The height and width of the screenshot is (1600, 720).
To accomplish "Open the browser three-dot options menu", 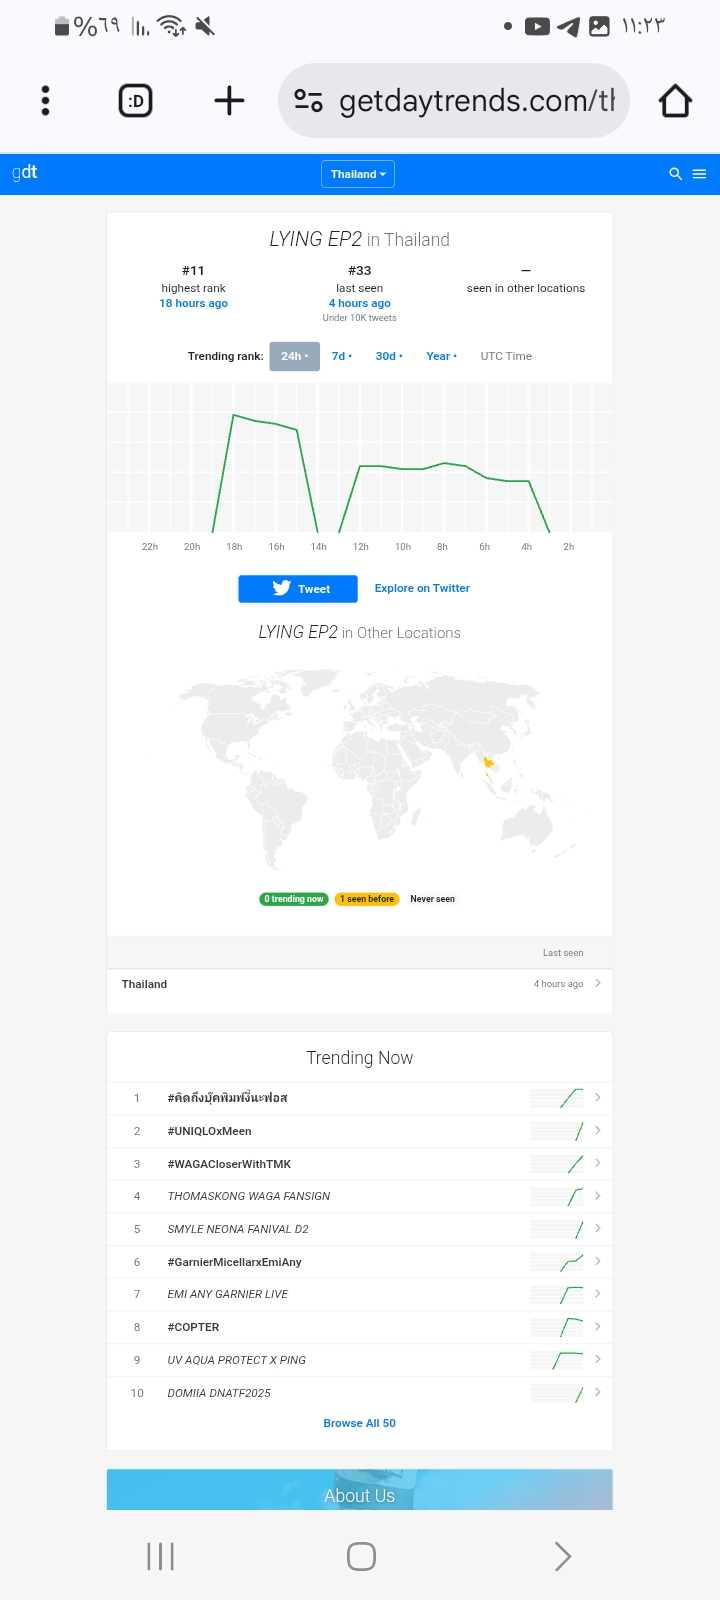I will coord(45,101).
